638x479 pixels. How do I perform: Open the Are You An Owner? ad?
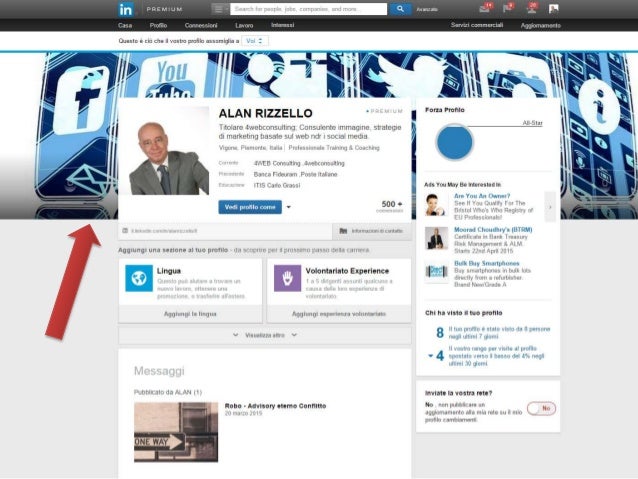click(x=482, y=196)
